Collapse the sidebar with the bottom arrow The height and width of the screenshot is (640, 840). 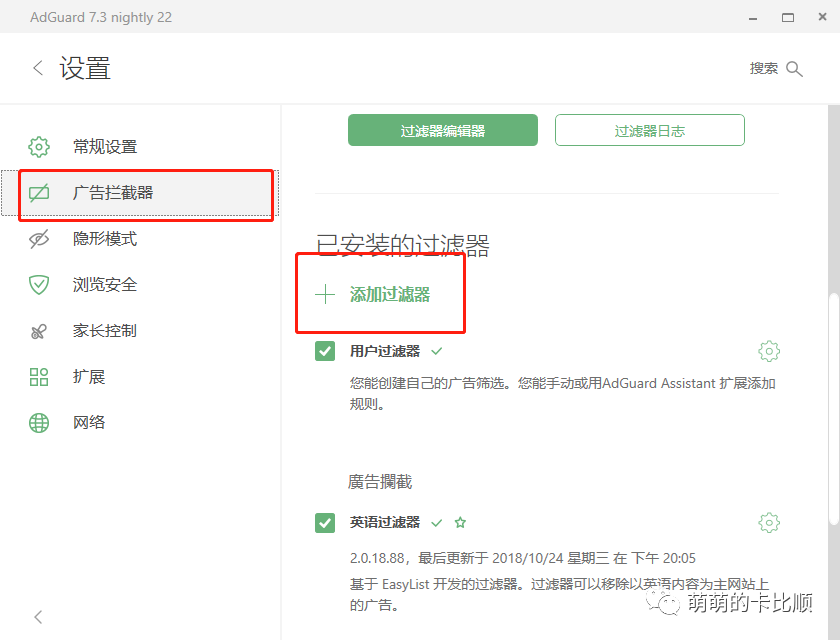point(38,617)
